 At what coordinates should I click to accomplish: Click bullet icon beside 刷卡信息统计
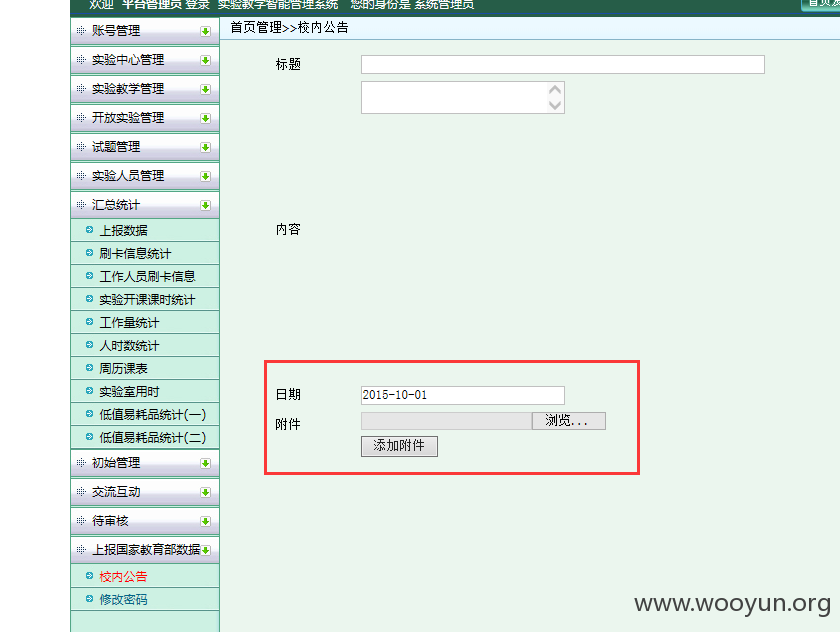89,253
